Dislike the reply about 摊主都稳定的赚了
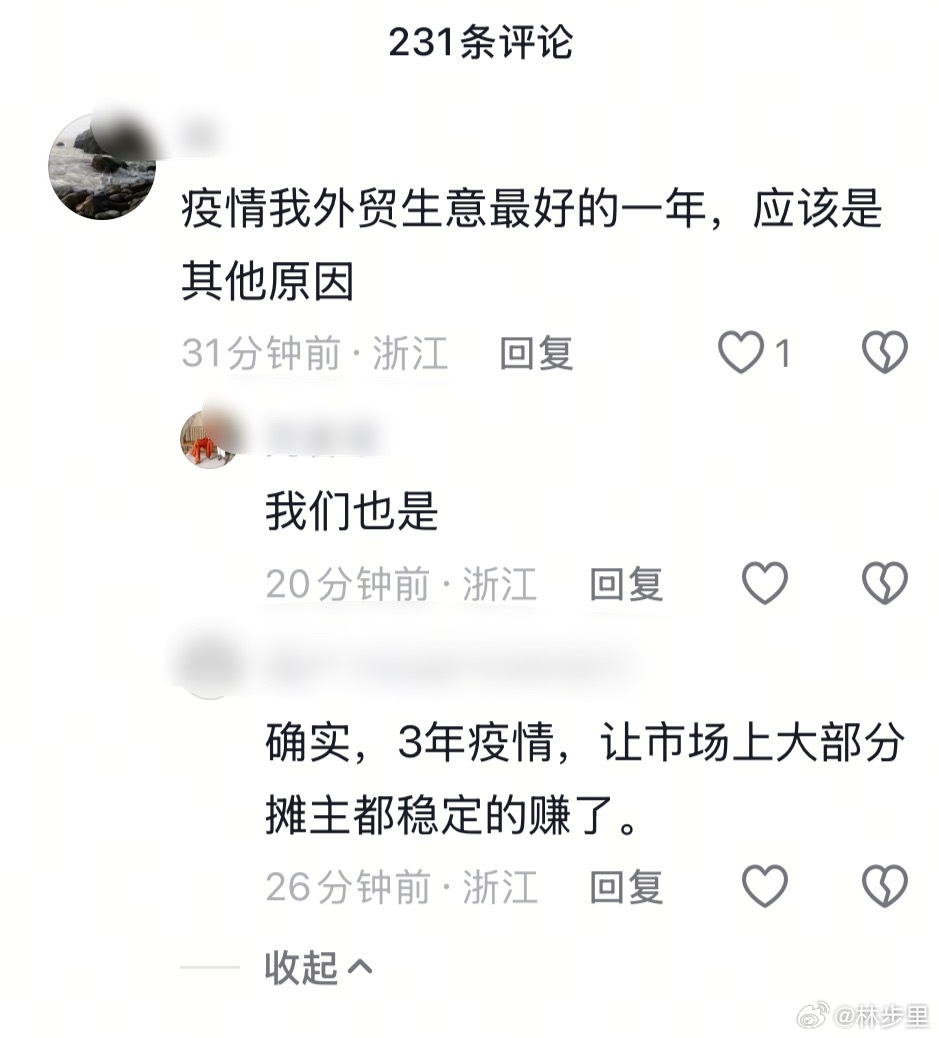939x1038 pixels. pos(885,886)
